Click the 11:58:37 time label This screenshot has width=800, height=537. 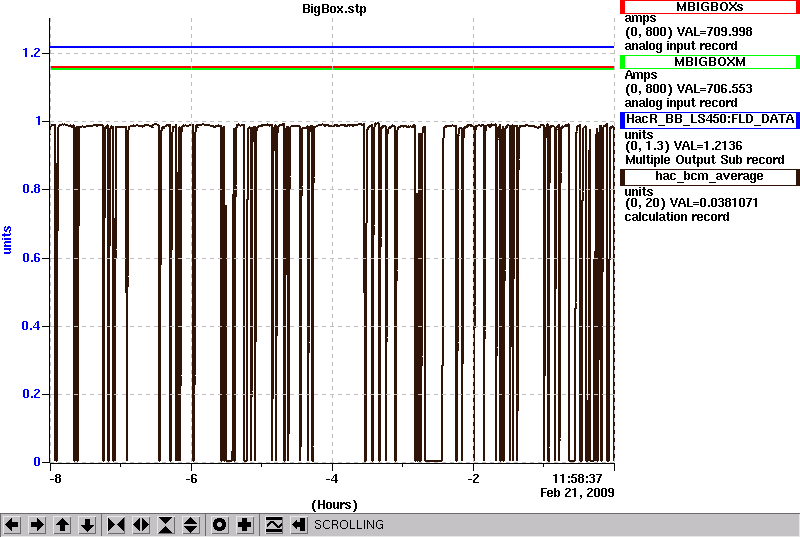click(577, 479)
